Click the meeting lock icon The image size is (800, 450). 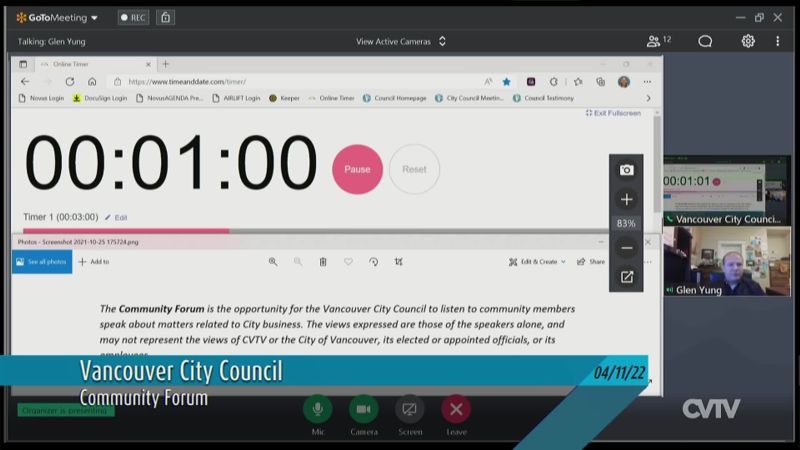coord(165,17)
